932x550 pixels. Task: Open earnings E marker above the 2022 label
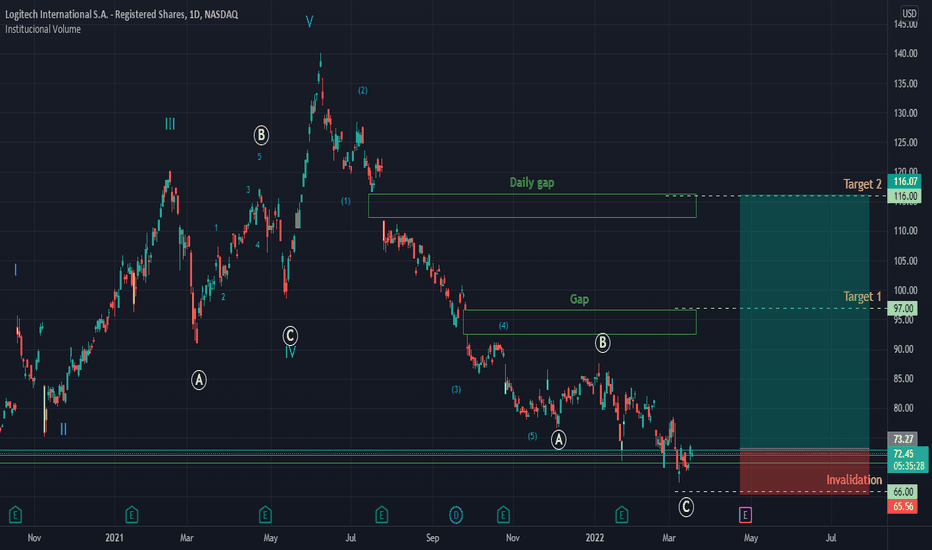[622, 515]
